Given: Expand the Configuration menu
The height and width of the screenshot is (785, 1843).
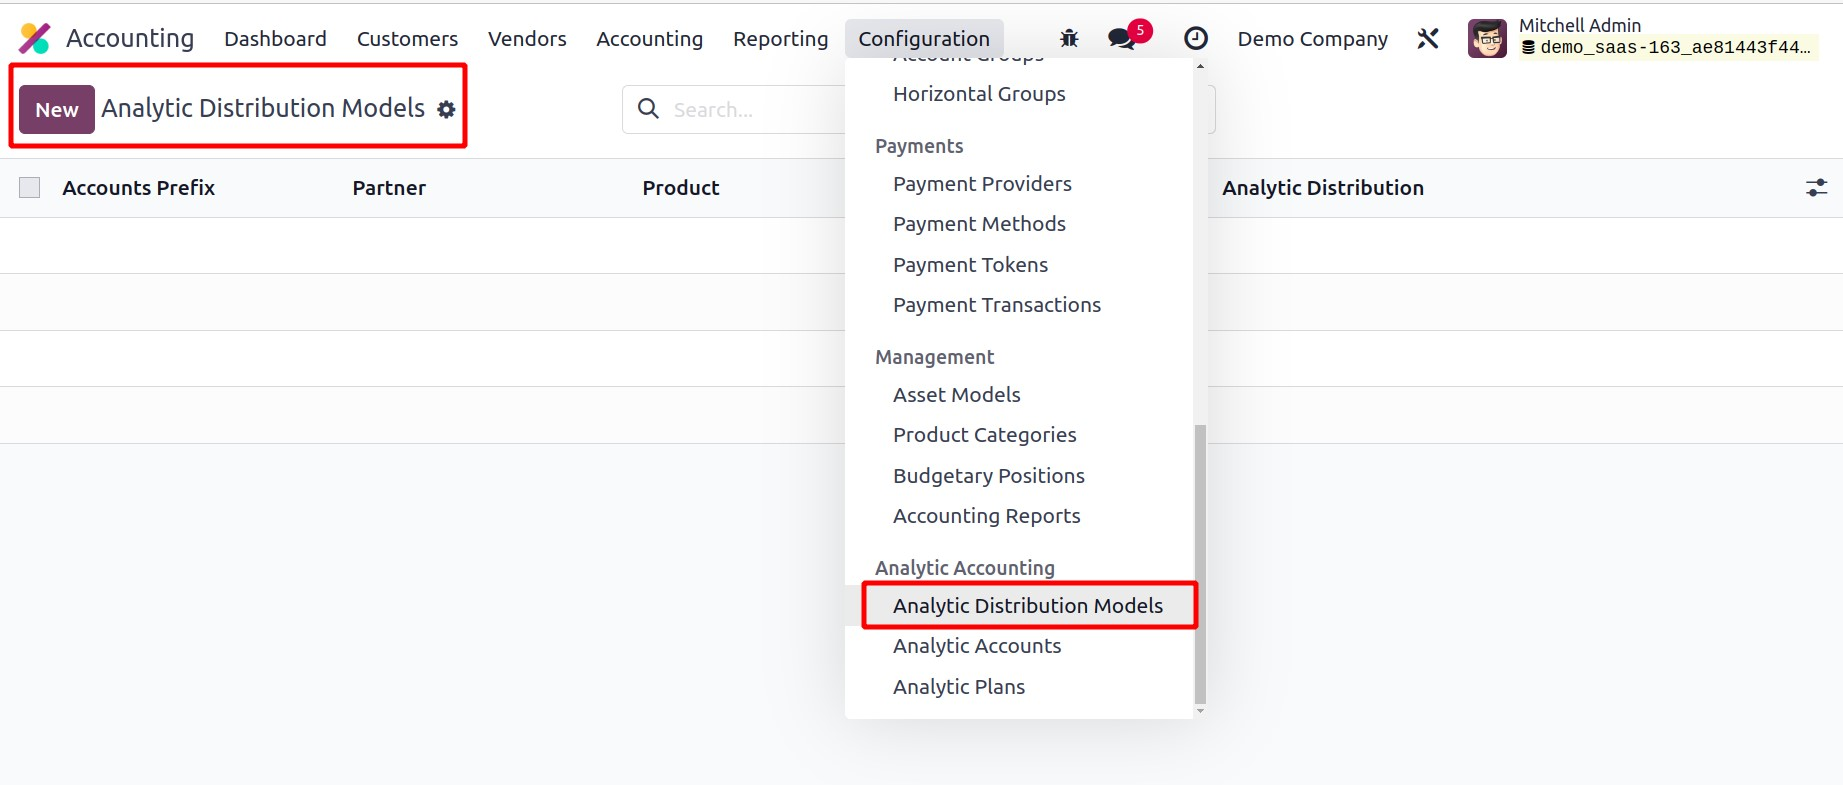Looking at the screenshot, I should (923, 39).
